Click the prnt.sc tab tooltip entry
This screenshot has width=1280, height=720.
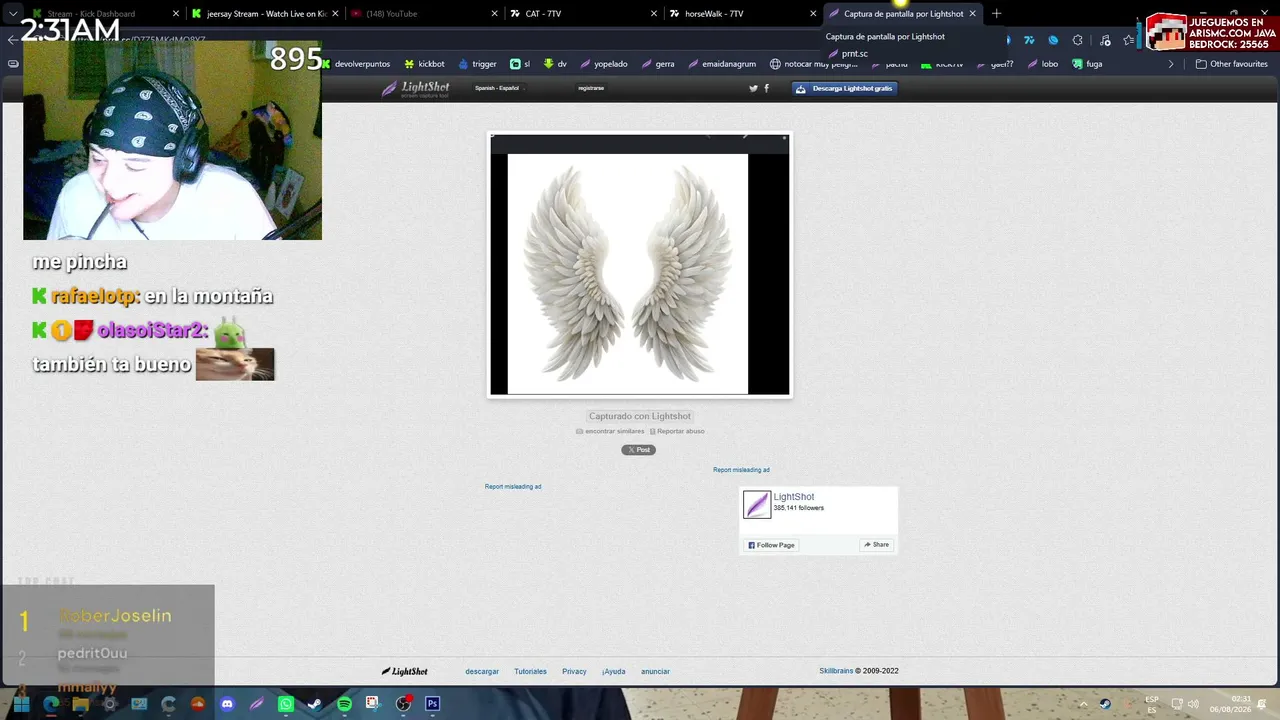(848, 54)
